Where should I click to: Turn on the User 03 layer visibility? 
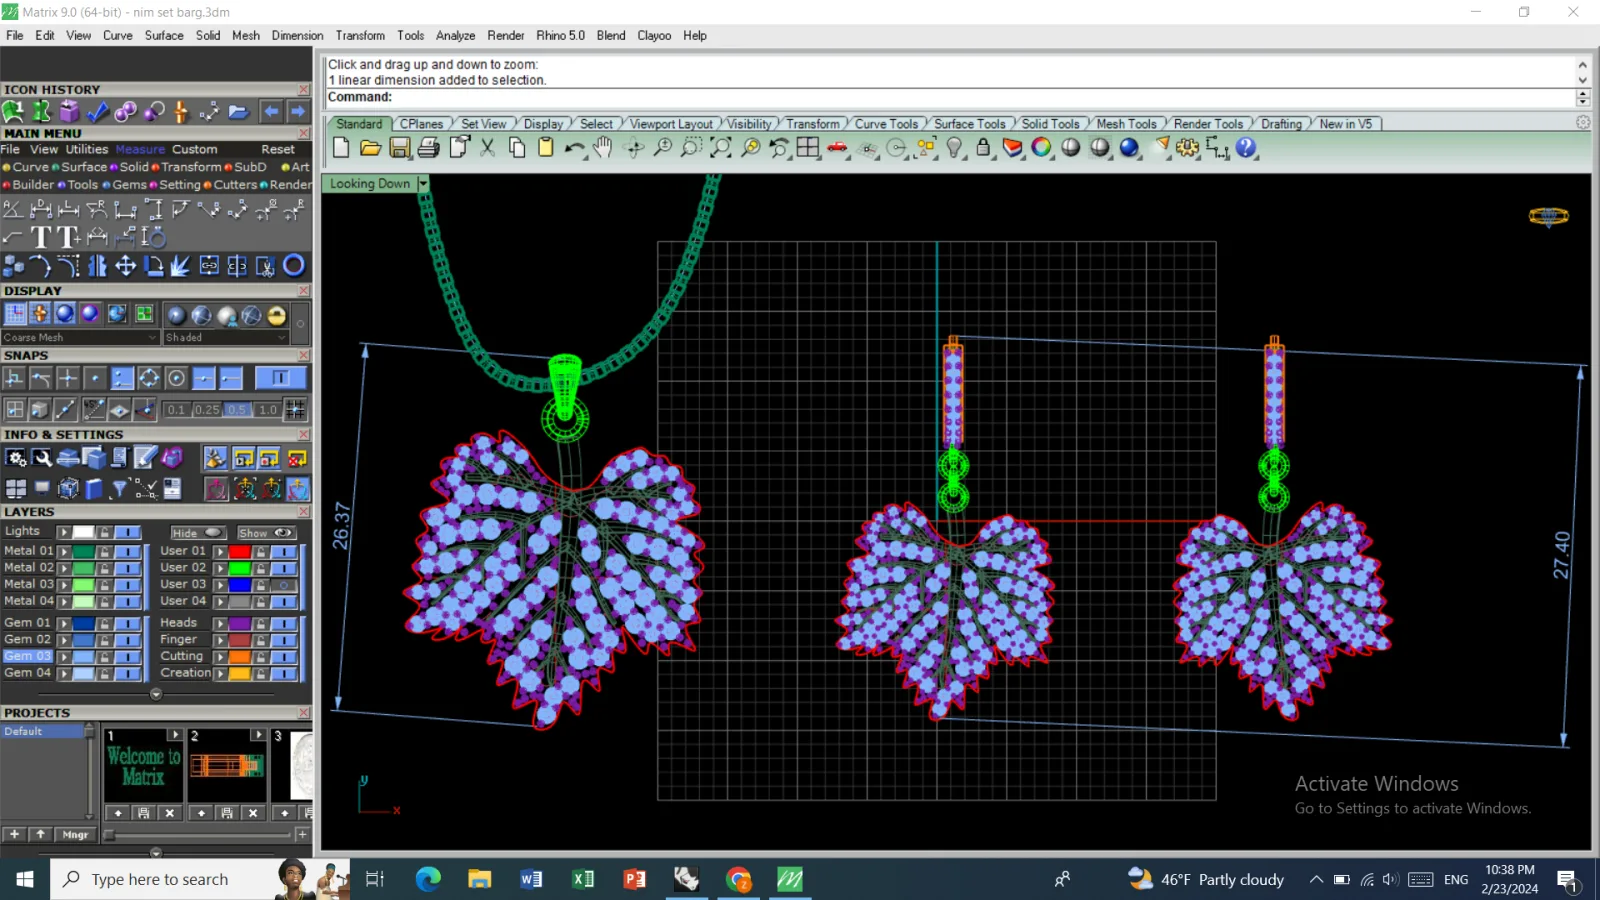(284, 585)
